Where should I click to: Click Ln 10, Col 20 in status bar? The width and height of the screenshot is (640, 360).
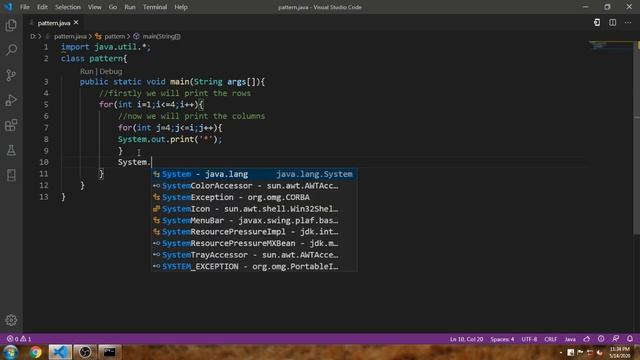[x=466, y=339]
